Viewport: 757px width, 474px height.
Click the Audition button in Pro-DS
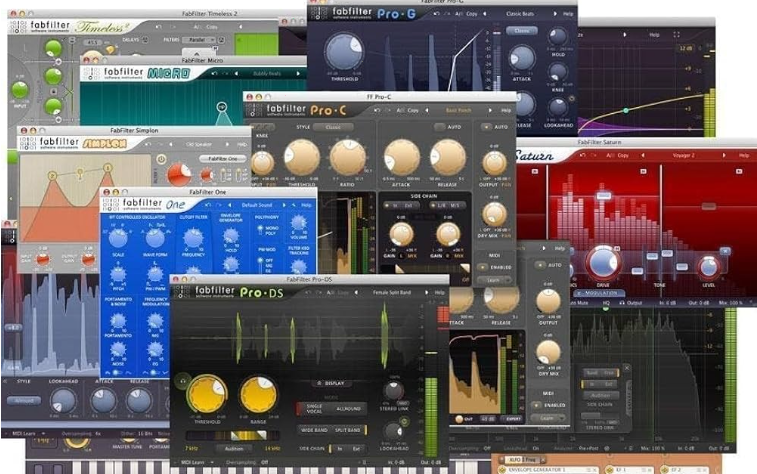point(234,449)
